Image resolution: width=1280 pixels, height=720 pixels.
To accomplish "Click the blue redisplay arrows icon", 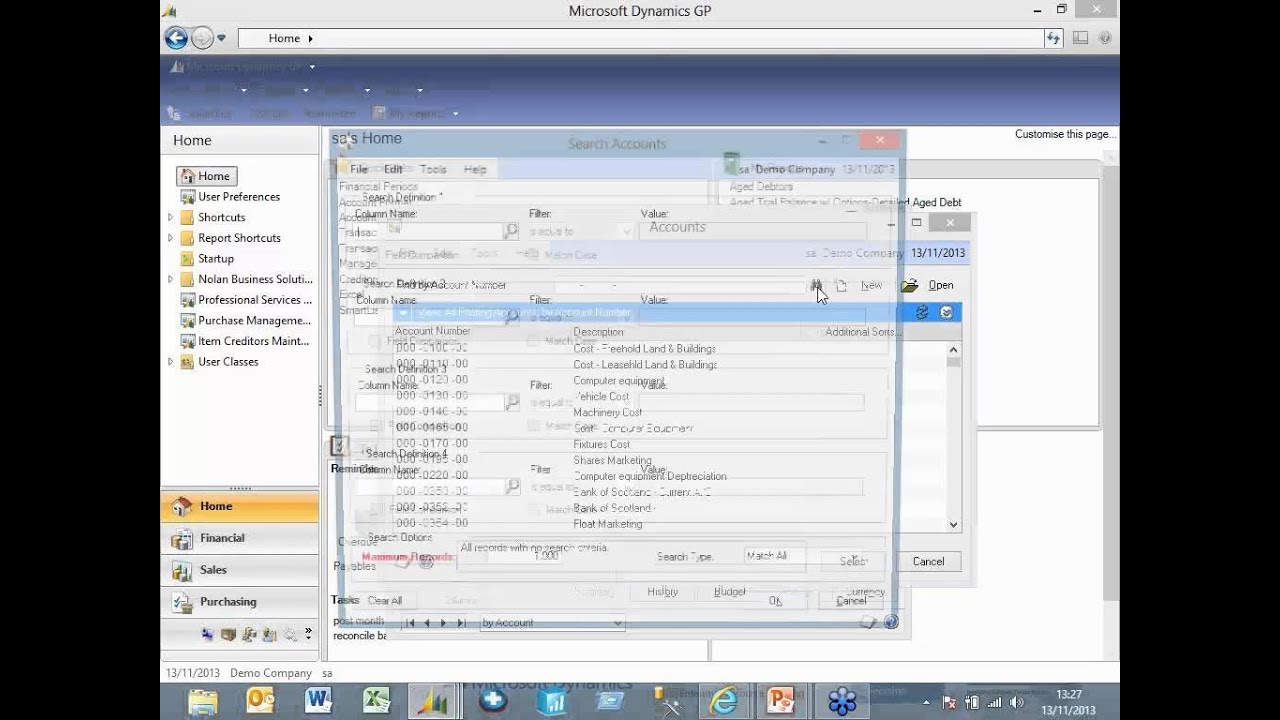I will (921, 311).
